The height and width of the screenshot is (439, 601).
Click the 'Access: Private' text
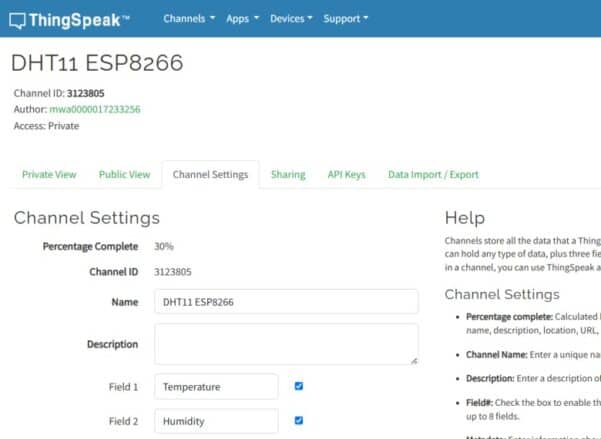pyautogui.click(x=46, y=126)
